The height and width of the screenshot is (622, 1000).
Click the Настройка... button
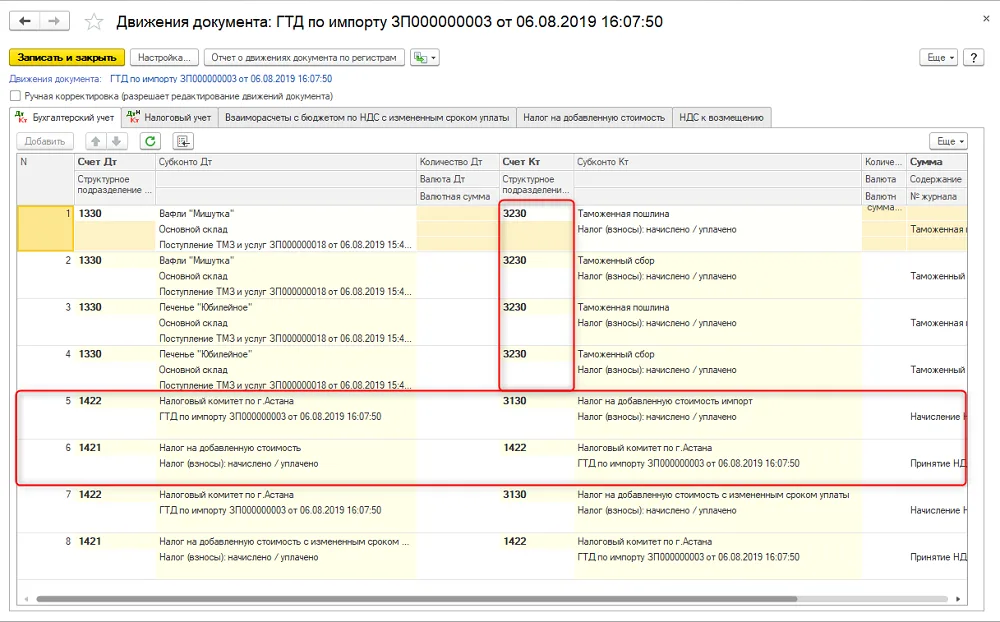(x=165, y=57)
